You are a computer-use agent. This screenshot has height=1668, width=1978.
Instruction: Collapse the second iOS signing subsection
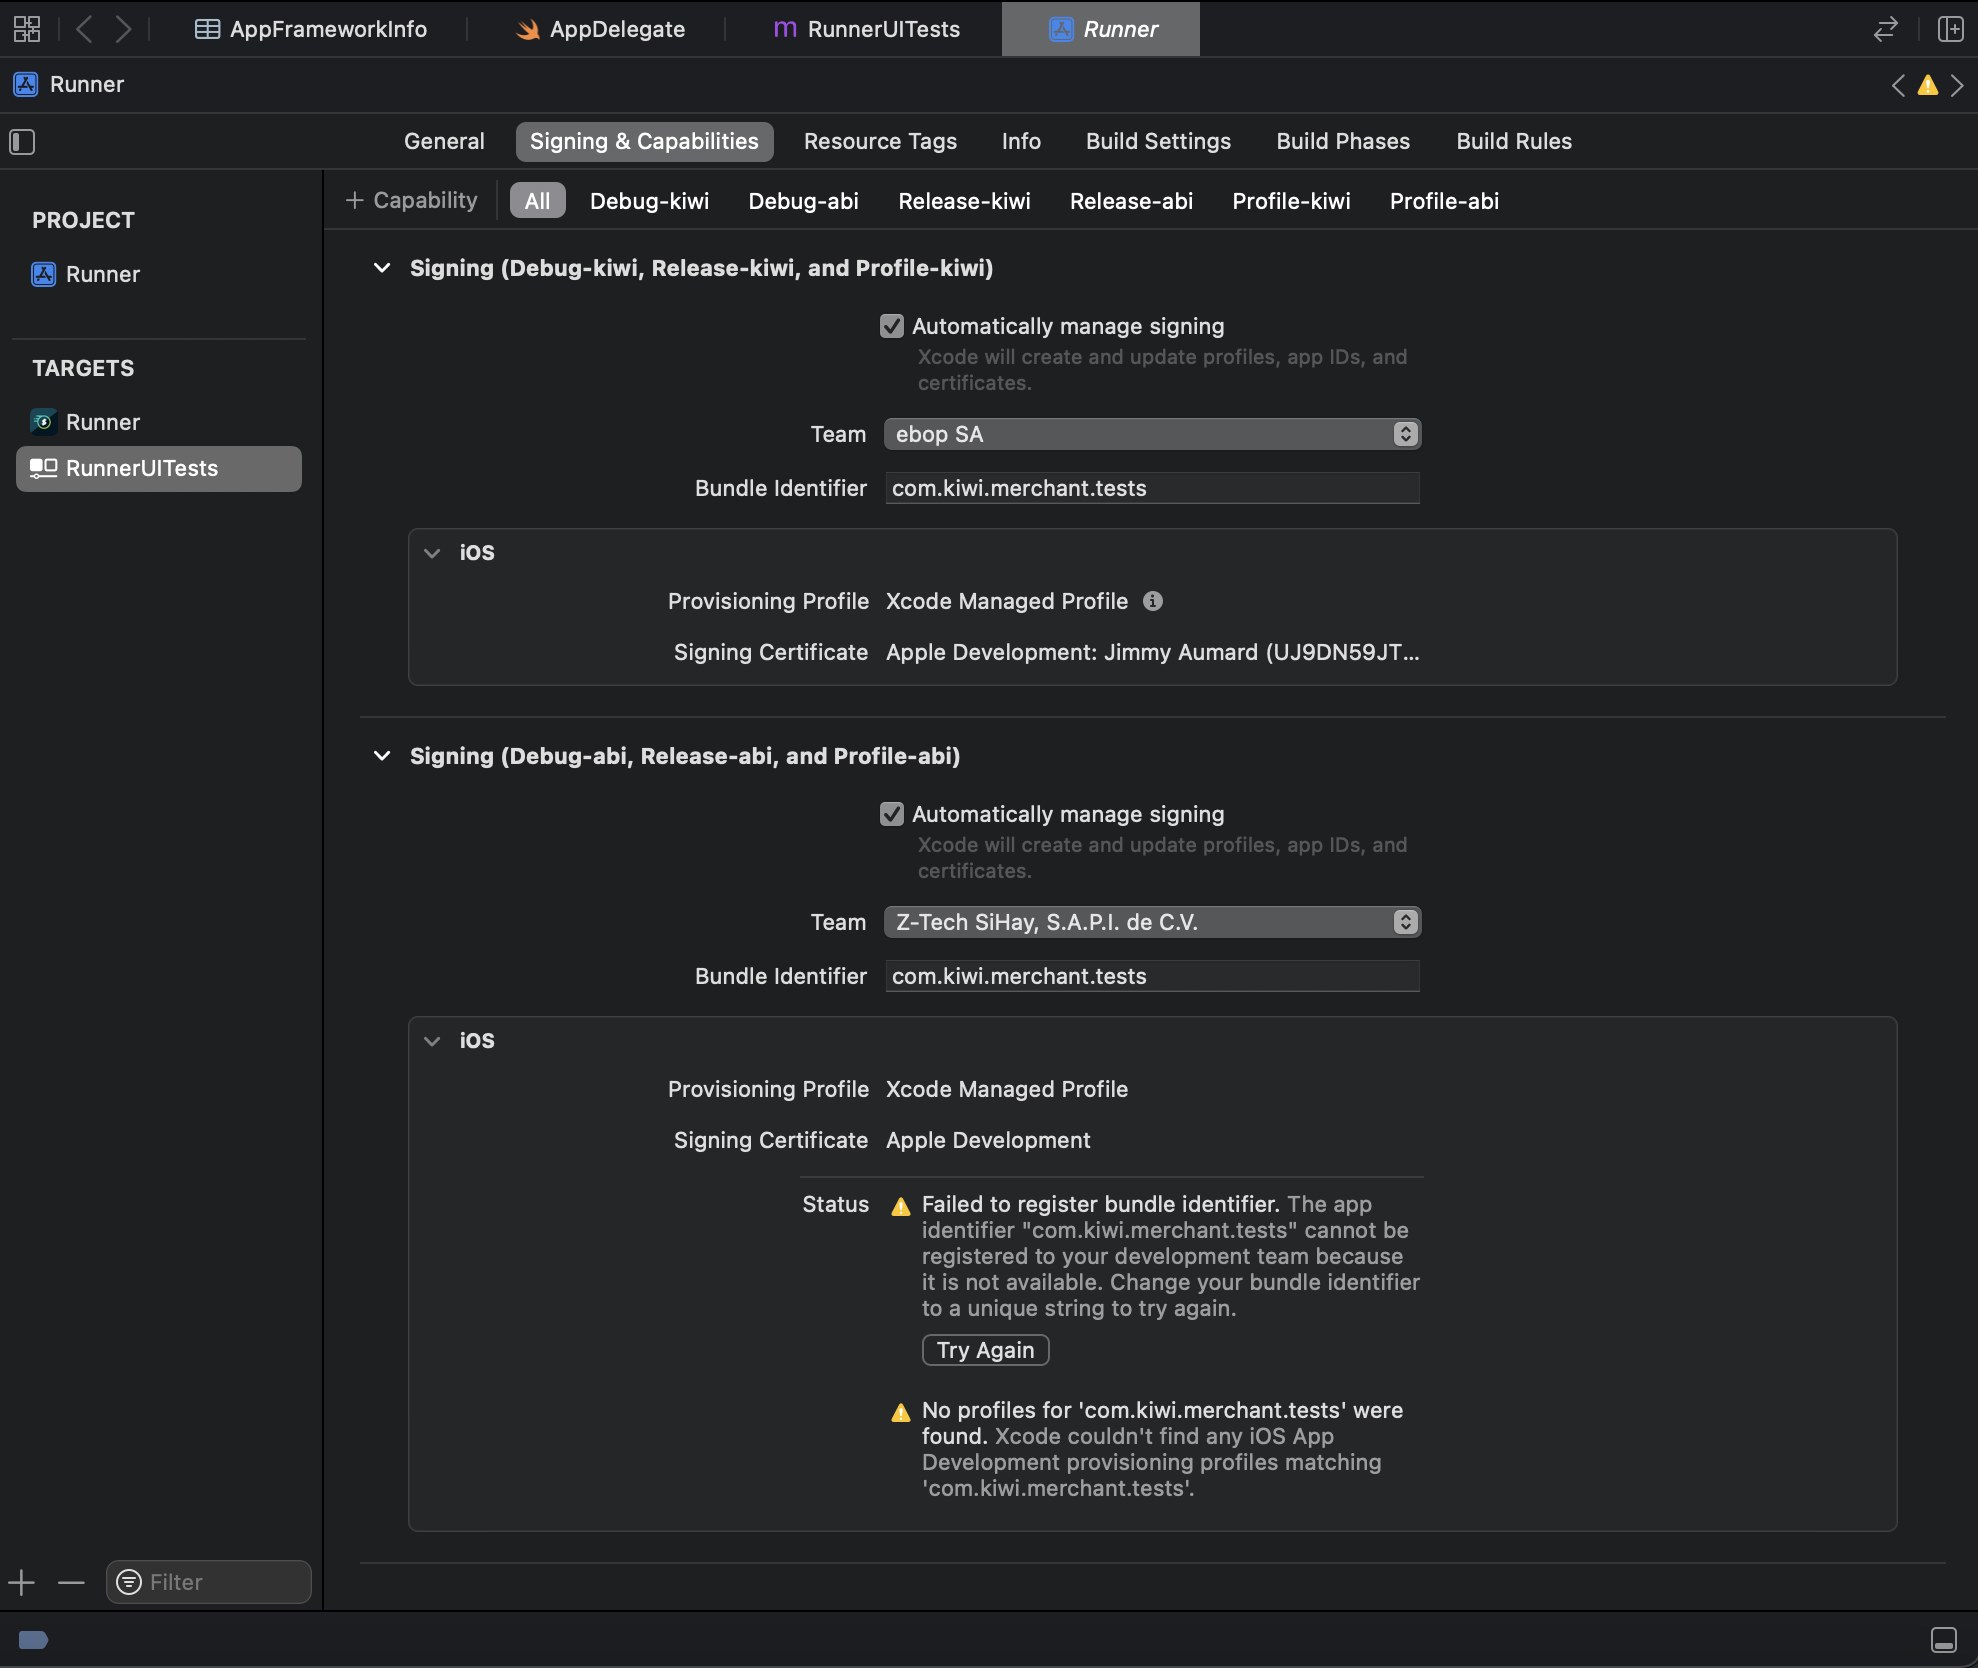click(x=432, y=1041)
